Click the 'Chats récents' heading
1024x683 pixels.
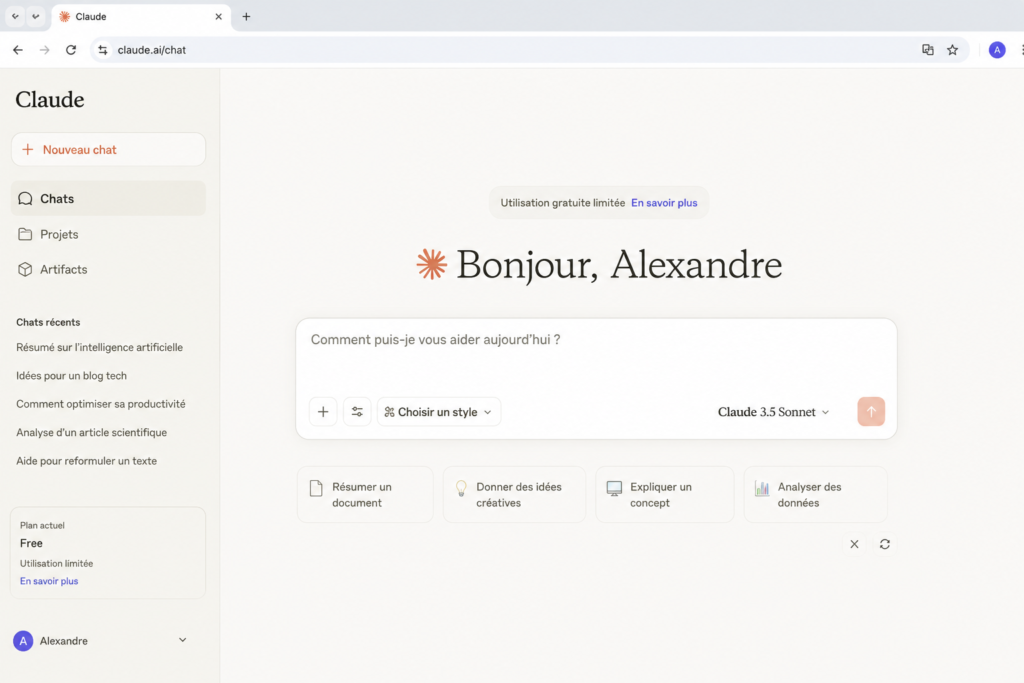coord(48,322)
